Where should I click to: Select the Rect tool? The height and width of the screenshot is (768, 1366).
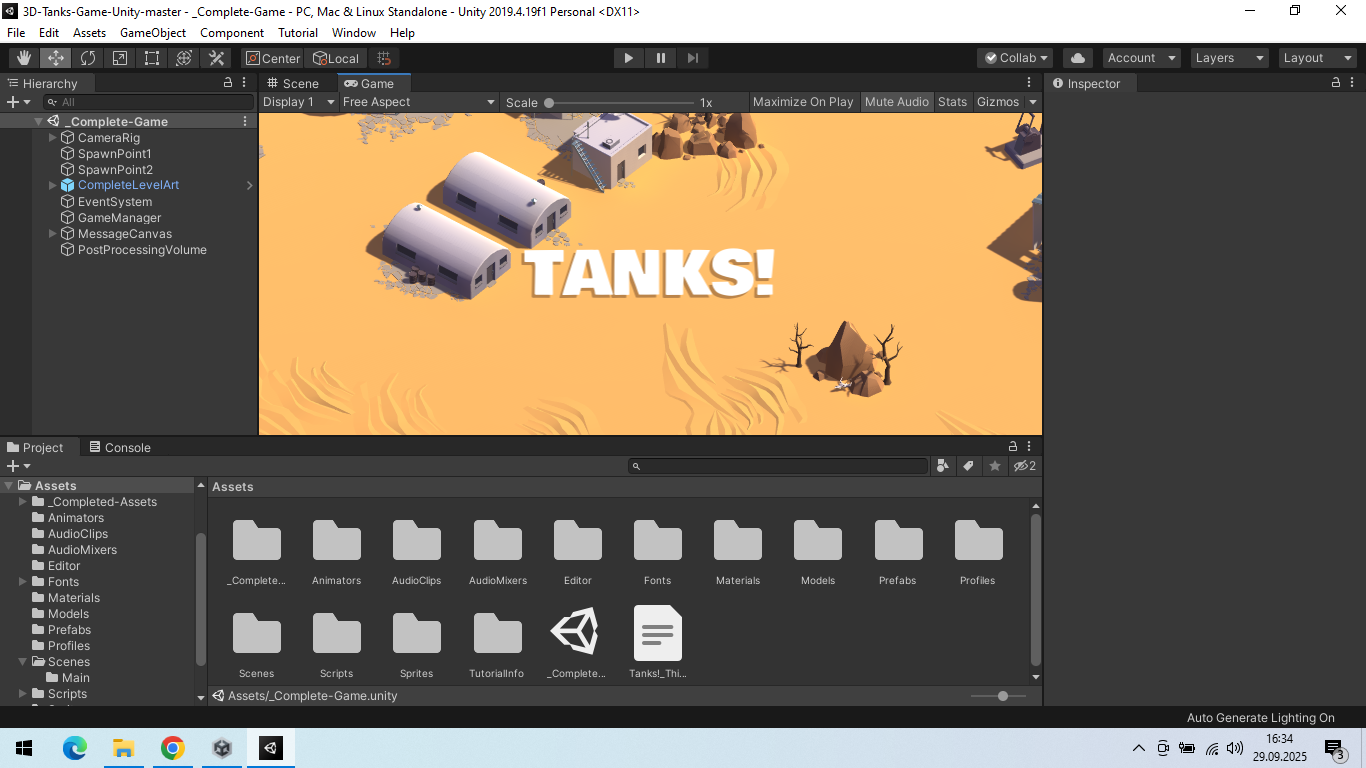(152, 58)
